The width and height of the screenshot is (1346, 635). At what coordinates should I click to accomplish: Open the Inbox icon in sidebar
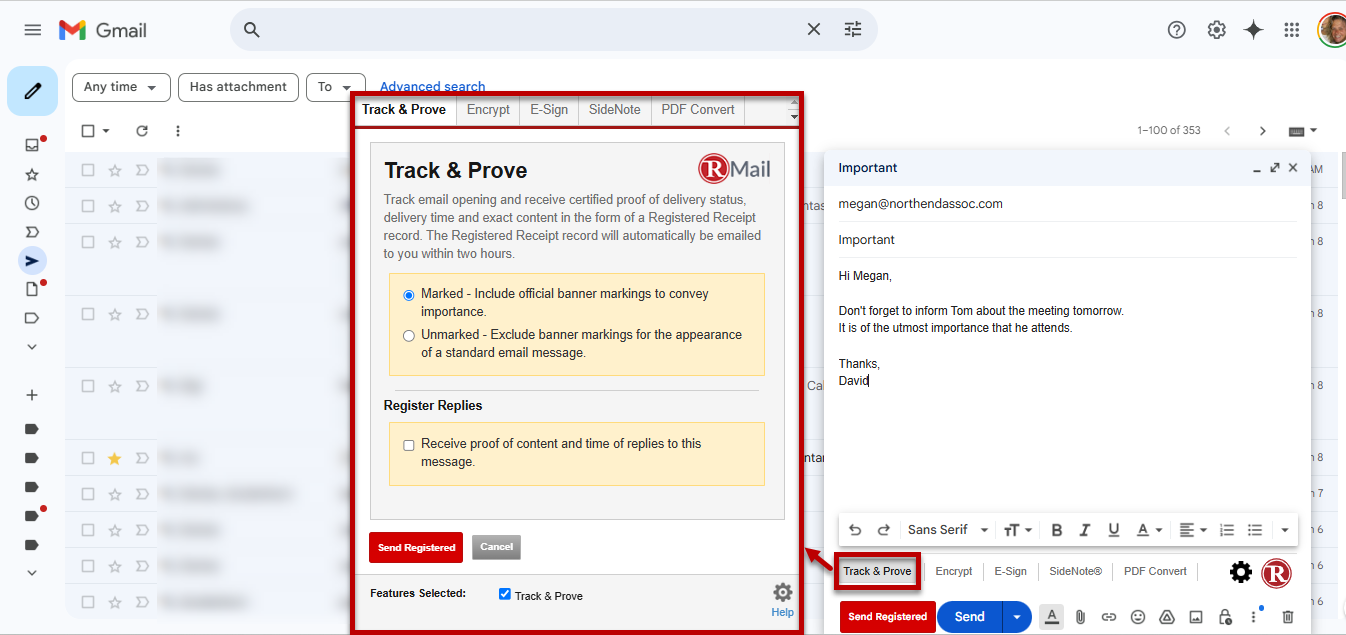tap(32, 145)
